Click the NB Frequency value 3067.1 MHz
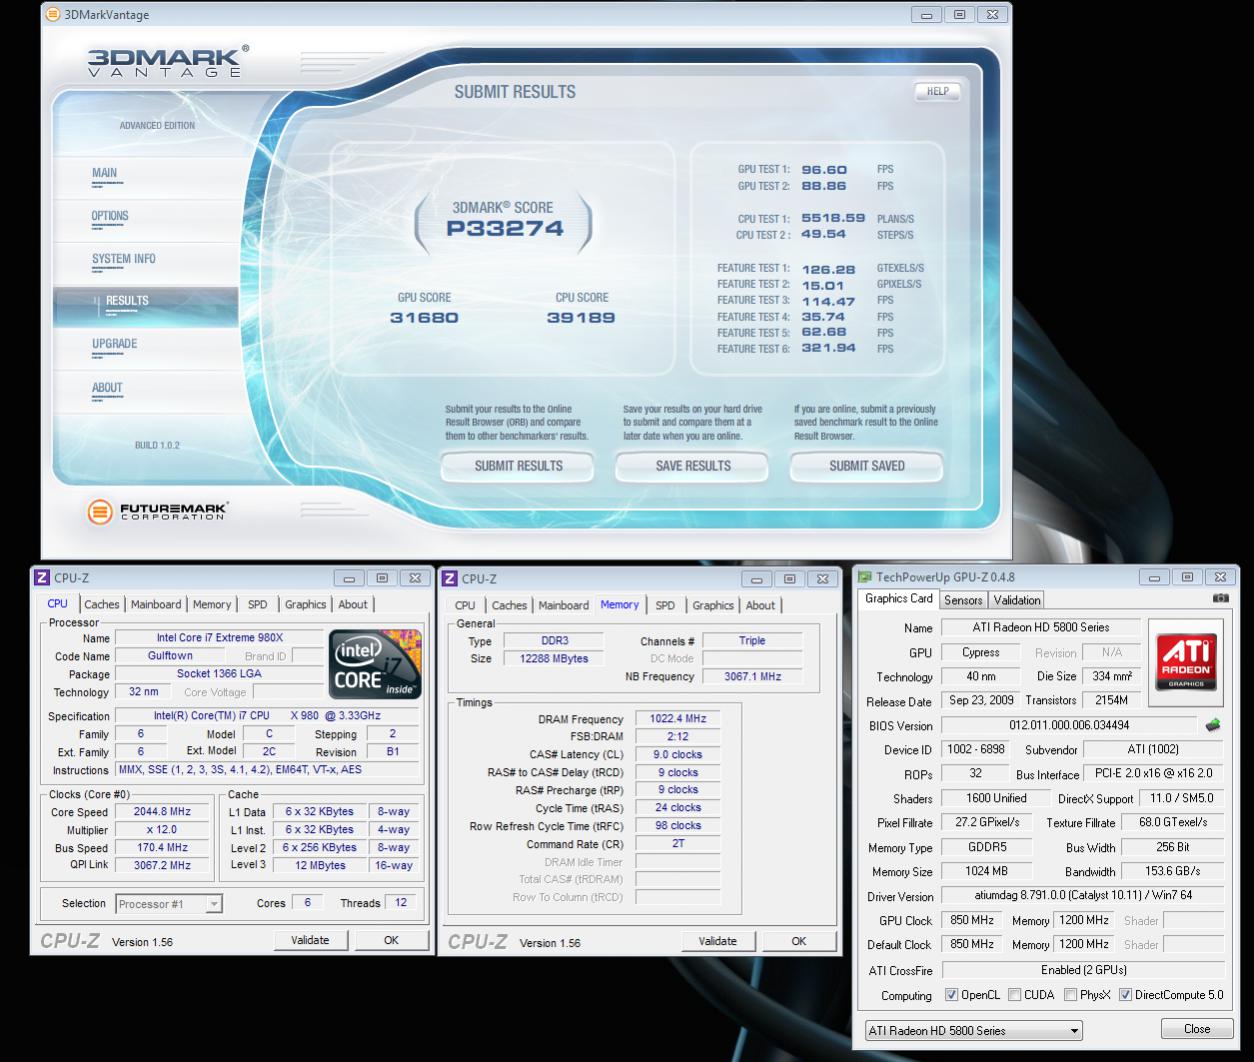The height and width of the screenshot is (1062, 1254). pos(752,677)
